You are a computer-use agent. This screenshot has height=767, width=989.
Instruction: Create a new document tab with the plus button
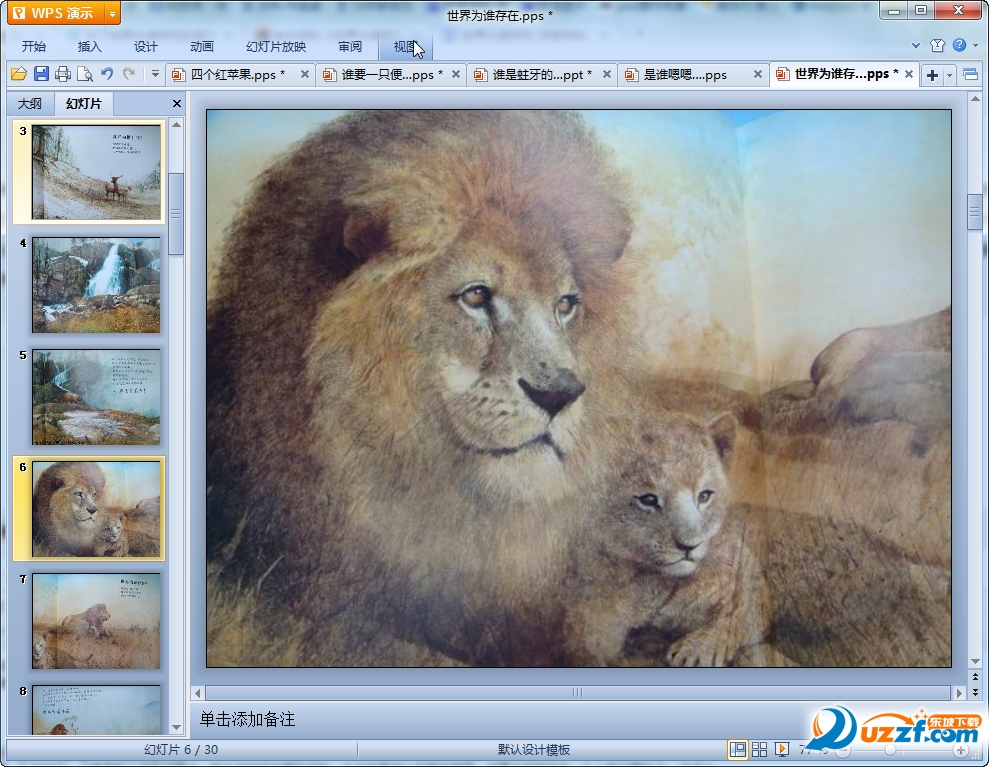coord(932,75)
